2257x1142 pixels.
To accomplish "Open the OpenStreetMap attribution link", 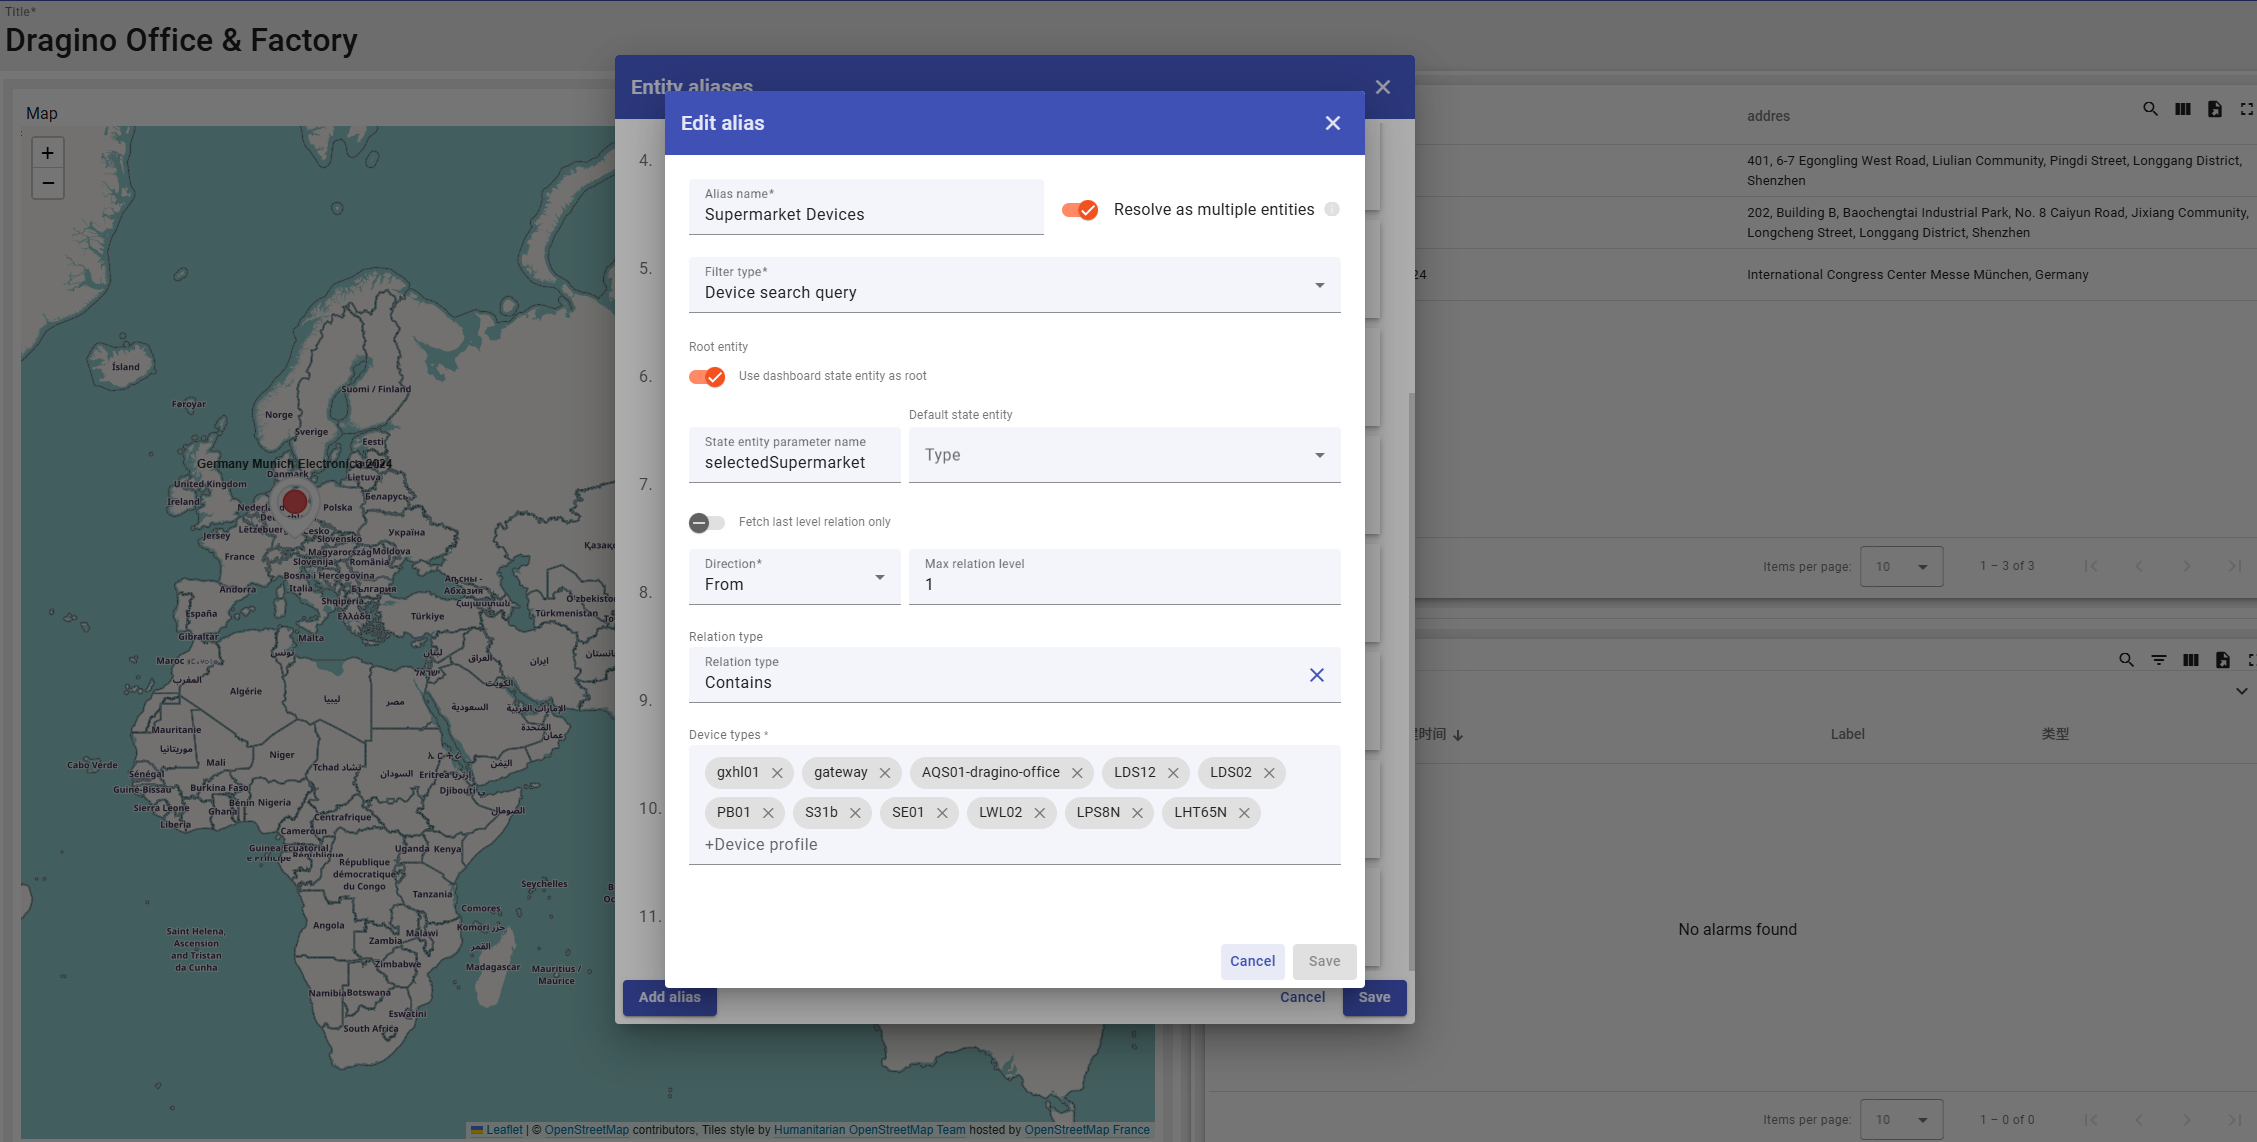I will tap(586, 1130).
